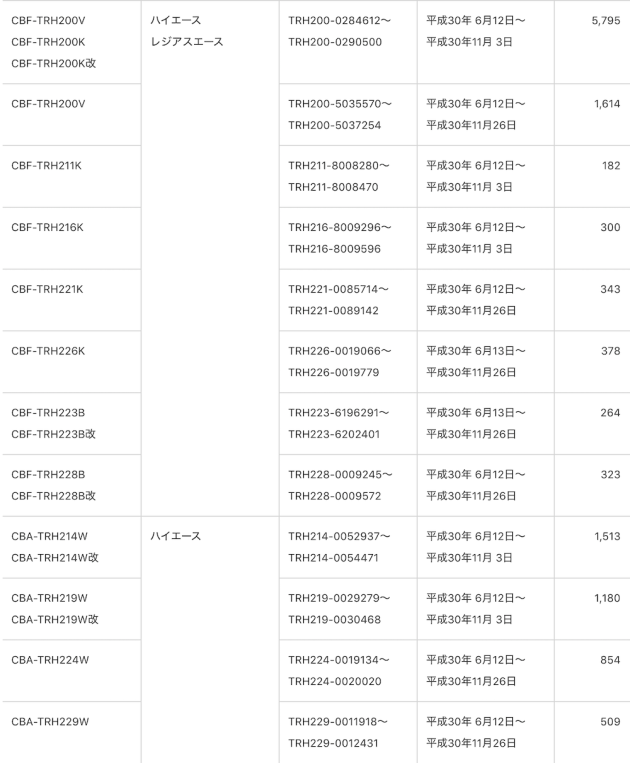Click the unit count 300
The image size is (630, 763).
coord(610,227)
